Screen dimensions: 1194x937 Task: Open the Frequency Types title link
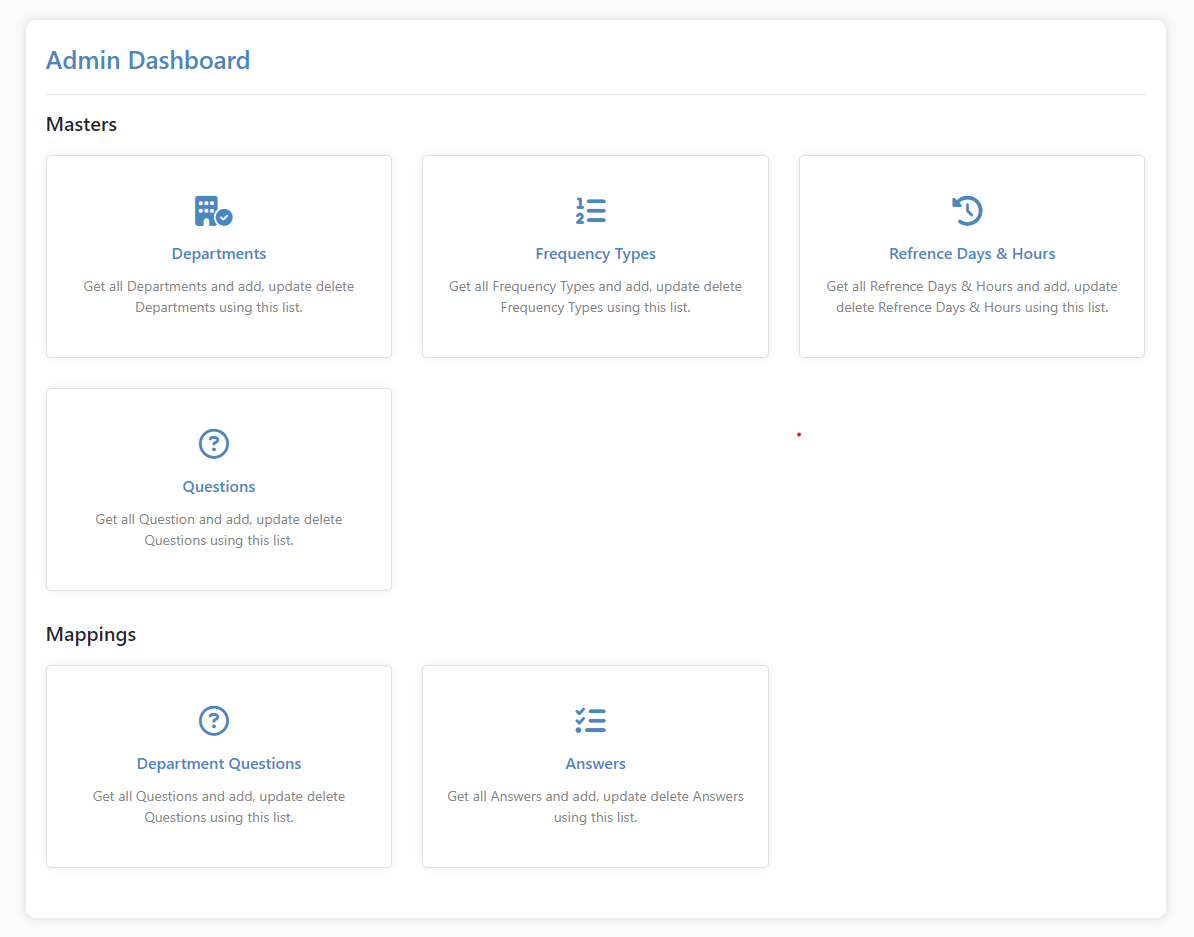(595, 254)
